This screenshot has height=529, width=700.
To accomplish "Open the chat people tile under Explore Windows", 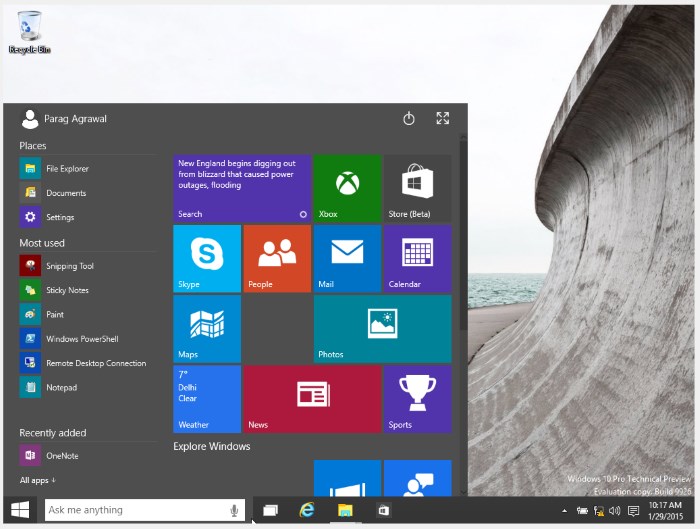I will [417, 478].
